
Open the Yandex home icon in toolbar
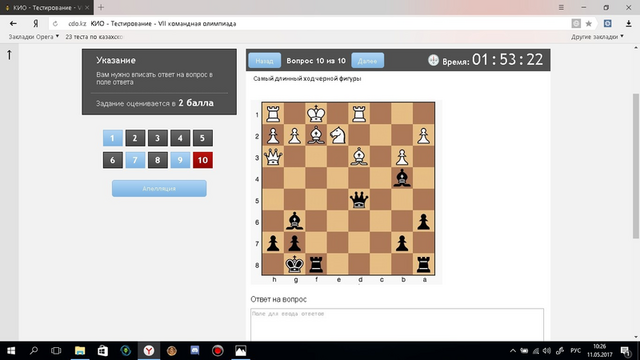click(x=36, y=24)
